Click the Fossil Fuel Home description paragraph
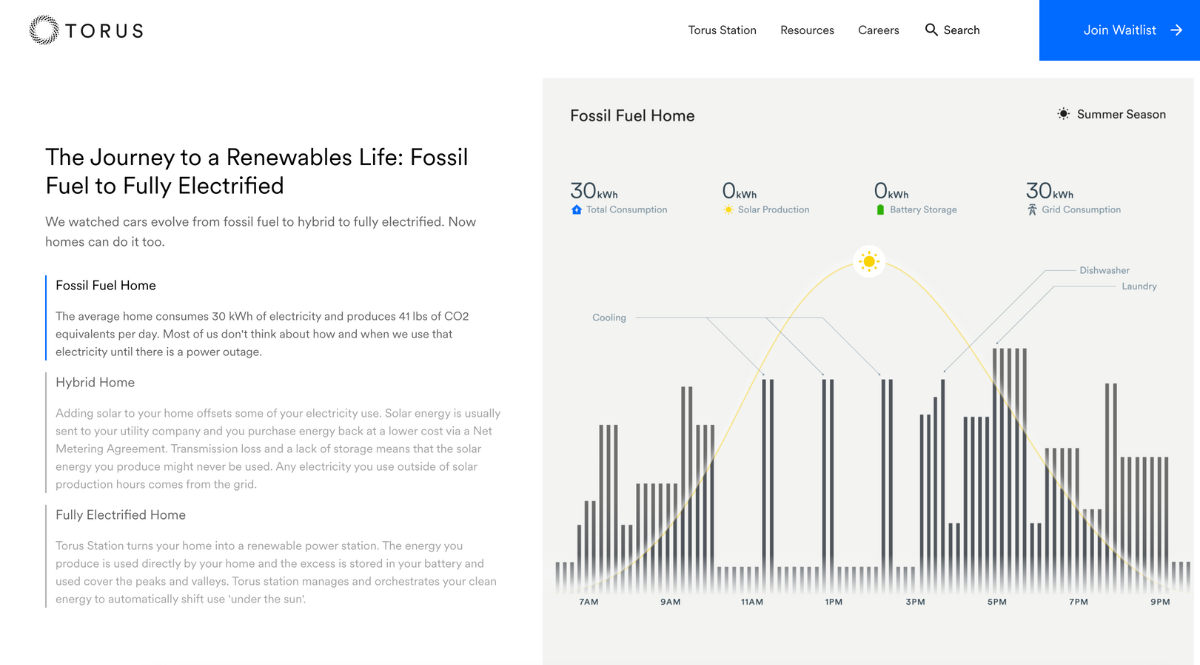The image size is (1200, 665). click(263, 334)
